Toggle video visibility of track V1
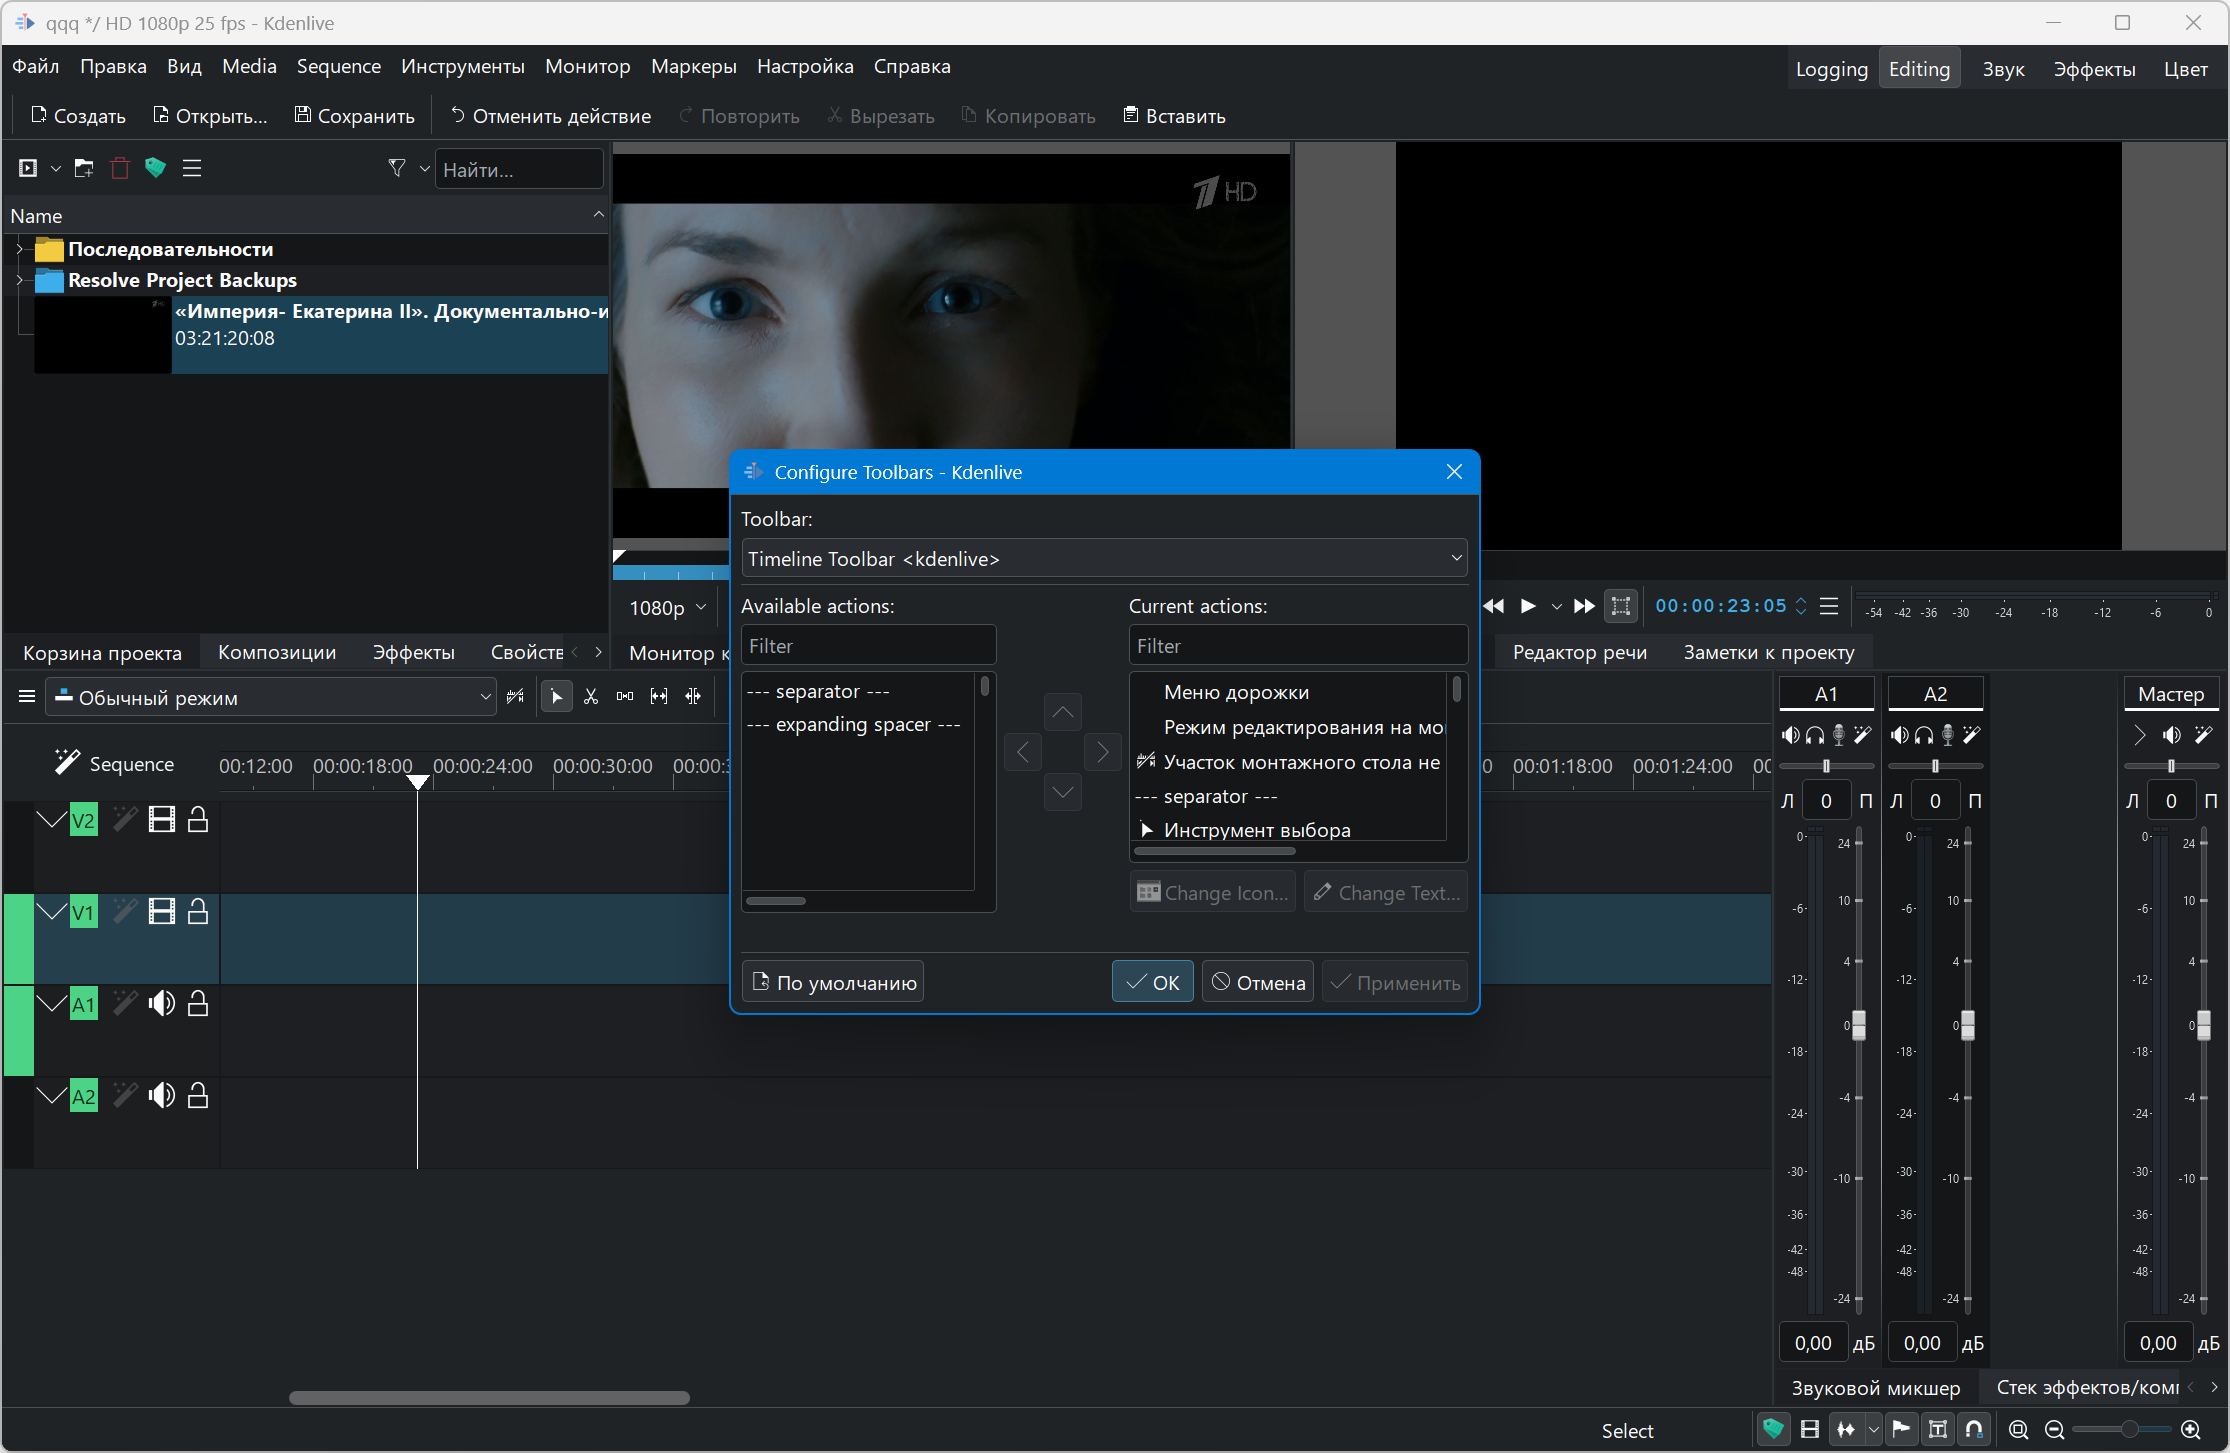Screen dimensions: 2230x1453 161,912
